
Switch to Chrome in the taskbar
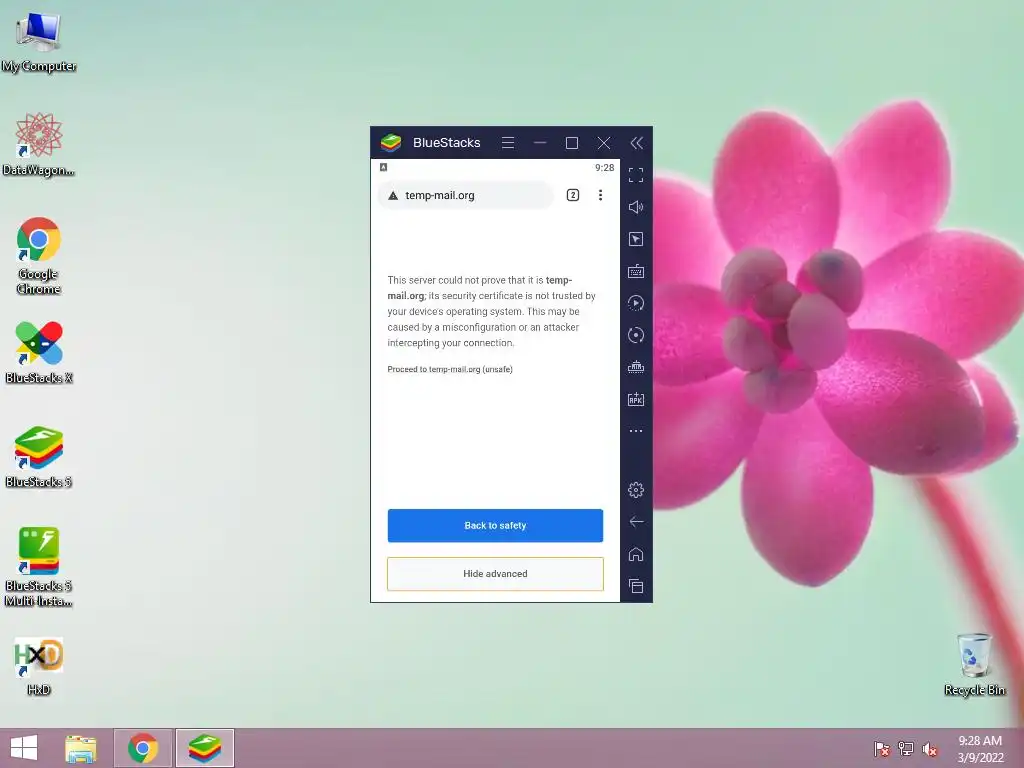143,748
